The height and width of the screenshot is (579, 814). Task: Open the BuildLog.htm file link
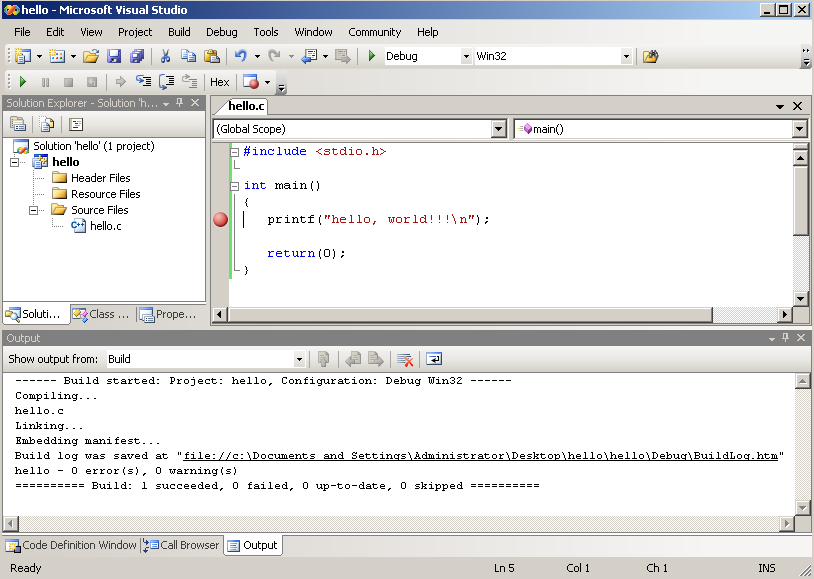(x=481, y=455)
